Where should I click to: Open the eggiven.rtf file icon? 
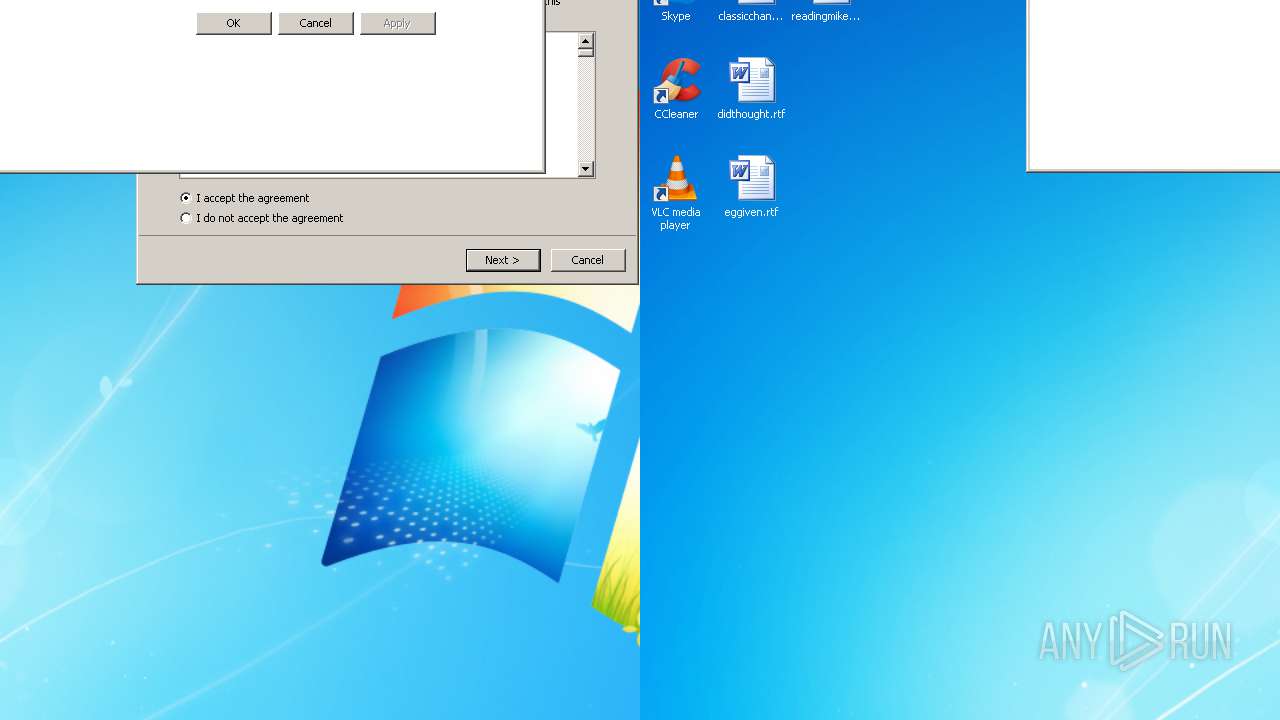pos(751,187)
